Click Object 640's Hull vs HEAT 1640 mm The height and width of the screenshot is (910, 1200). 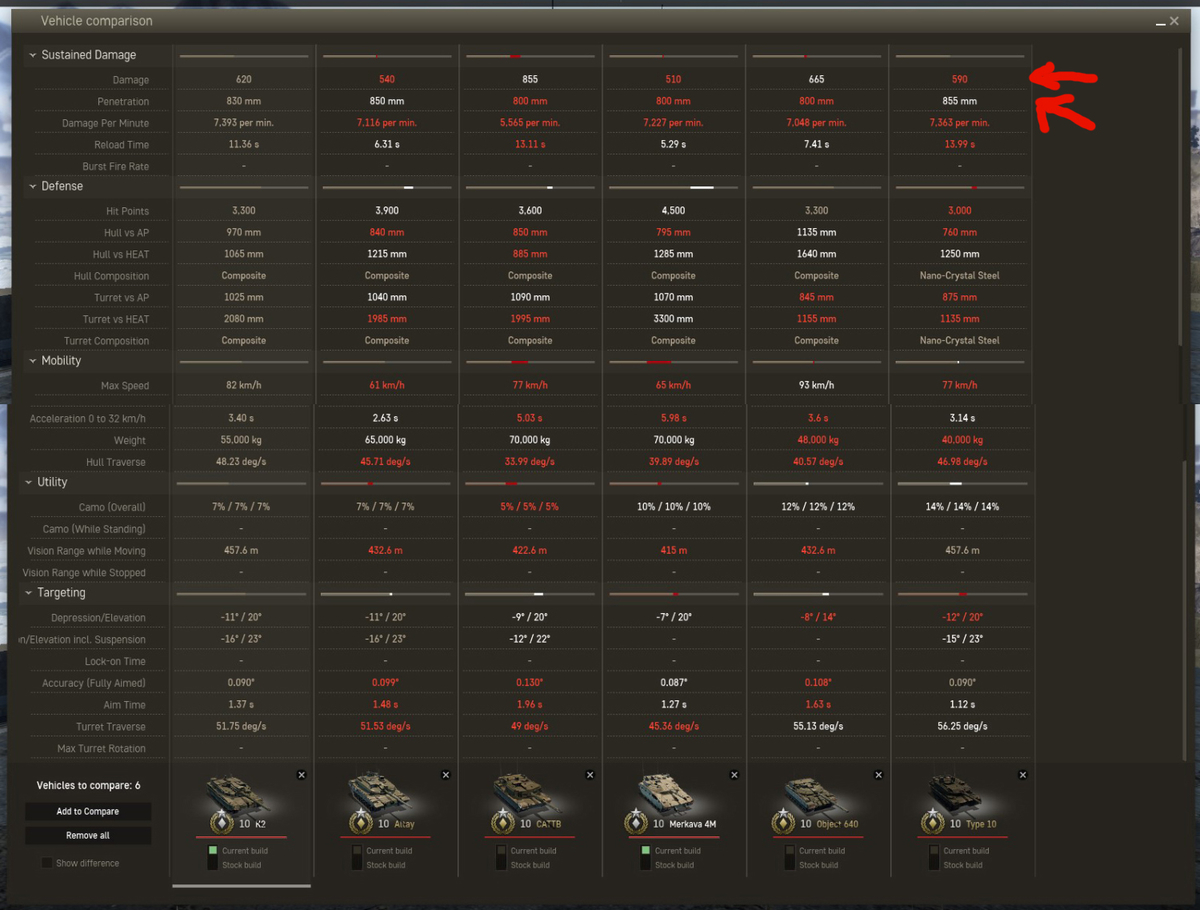[x=817, y=255]
